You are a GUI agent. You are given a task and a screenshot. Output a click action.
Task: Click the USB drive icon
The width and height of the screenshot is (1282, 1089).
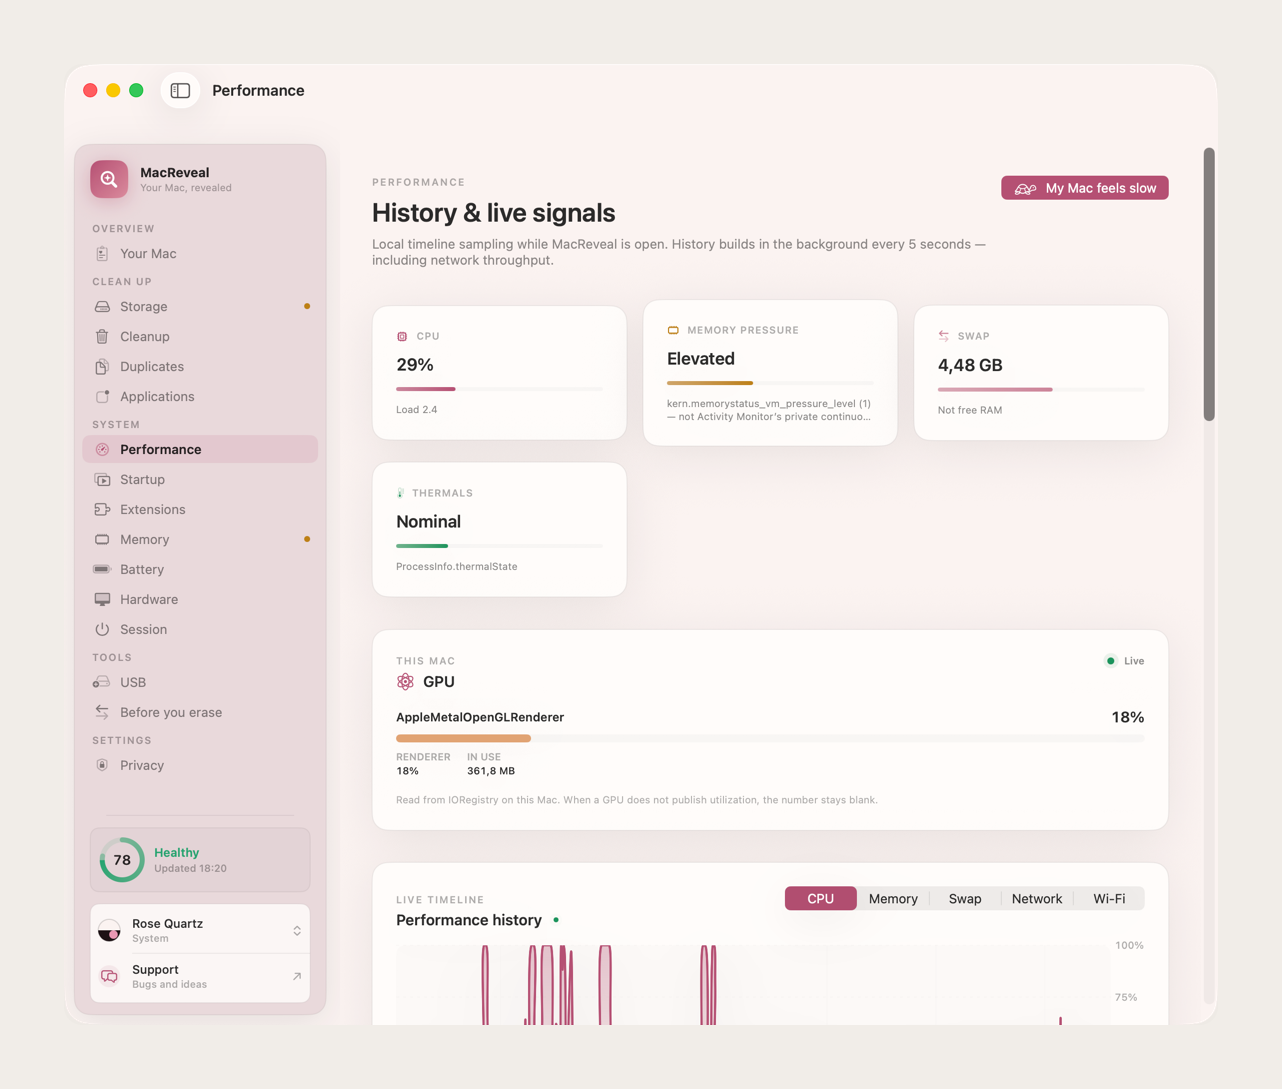pos(102,683)
